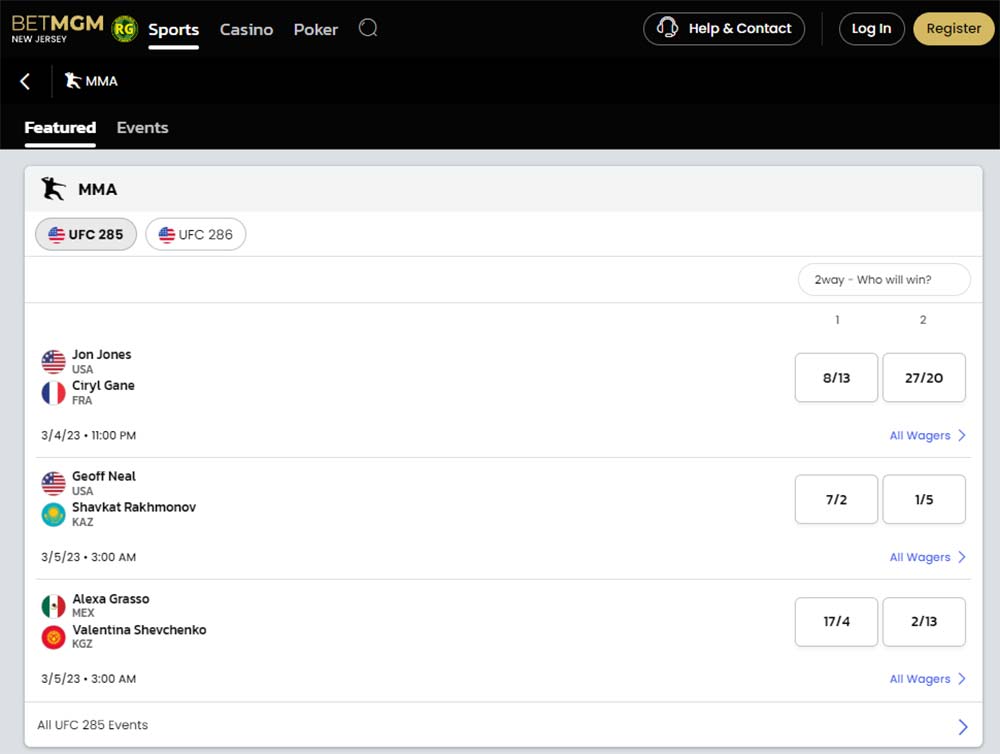Click the Valentina Shevchenko fighter name
The height and width of the screenshot is (754, 1000).
[139, 630]
